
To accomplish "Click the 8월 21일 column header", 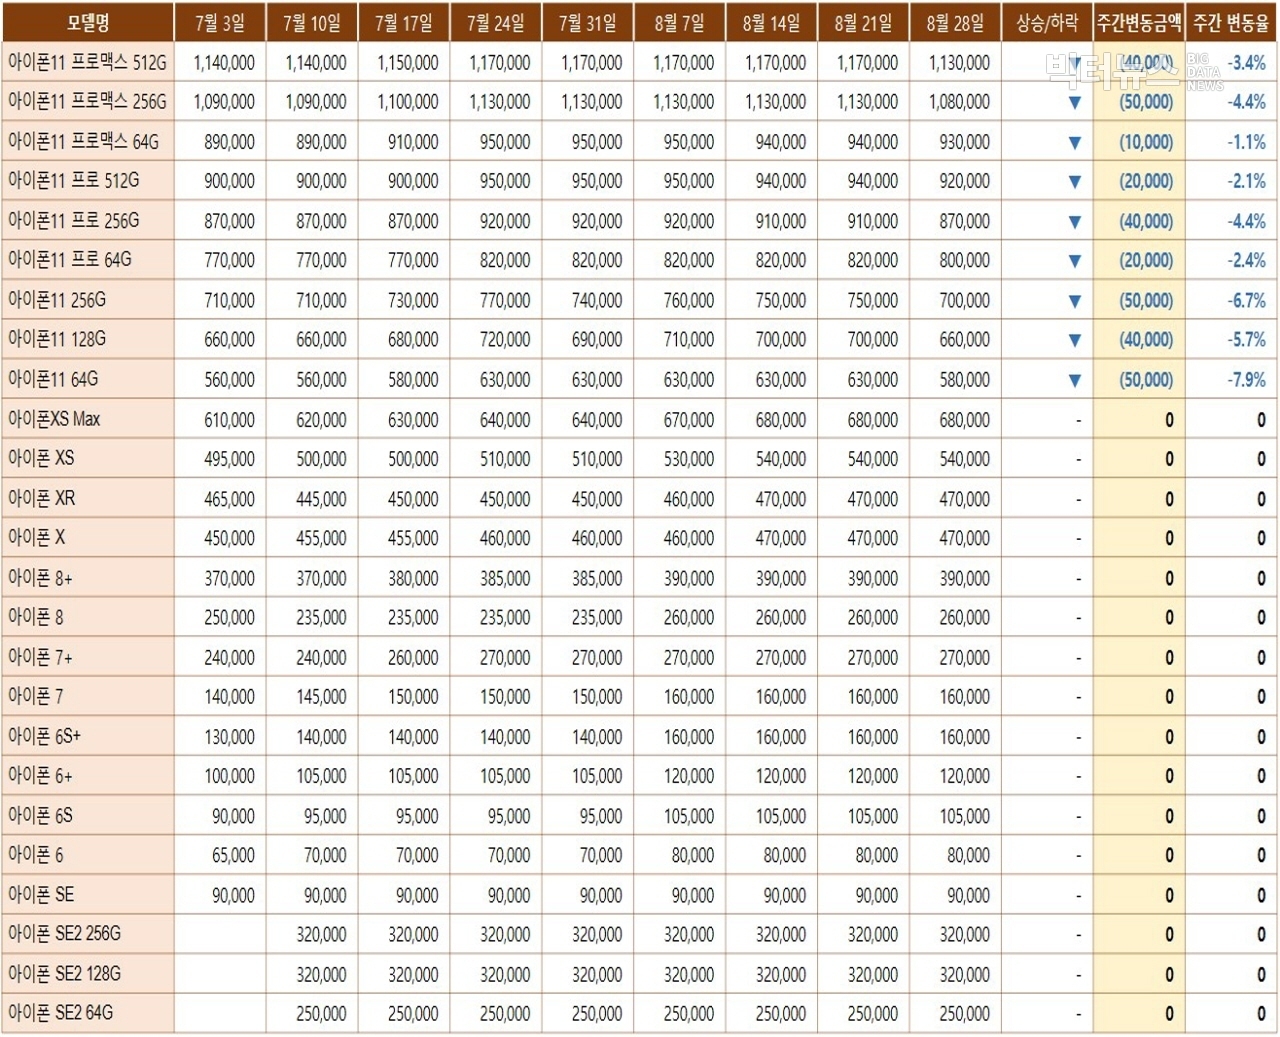I will tap(864, 22).
